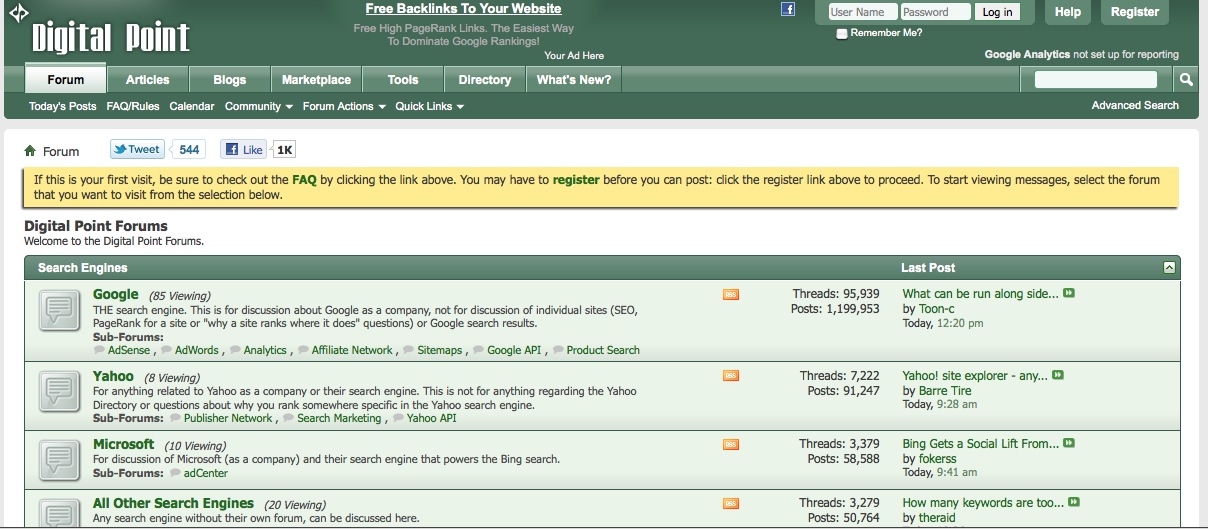Click the Password input field
This screenshot has width=1208, height=529.
pos(935,12)
